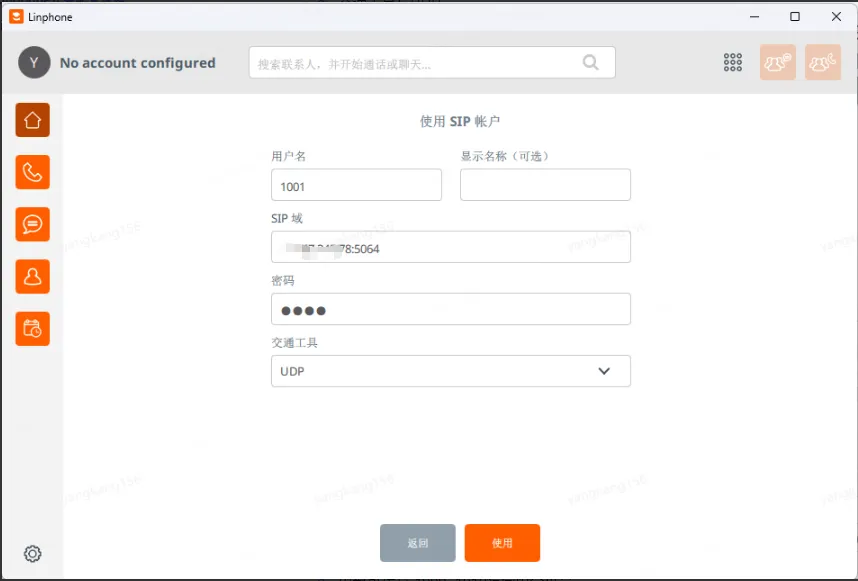Open the conversations chat panel

click(x=32, y=224)
